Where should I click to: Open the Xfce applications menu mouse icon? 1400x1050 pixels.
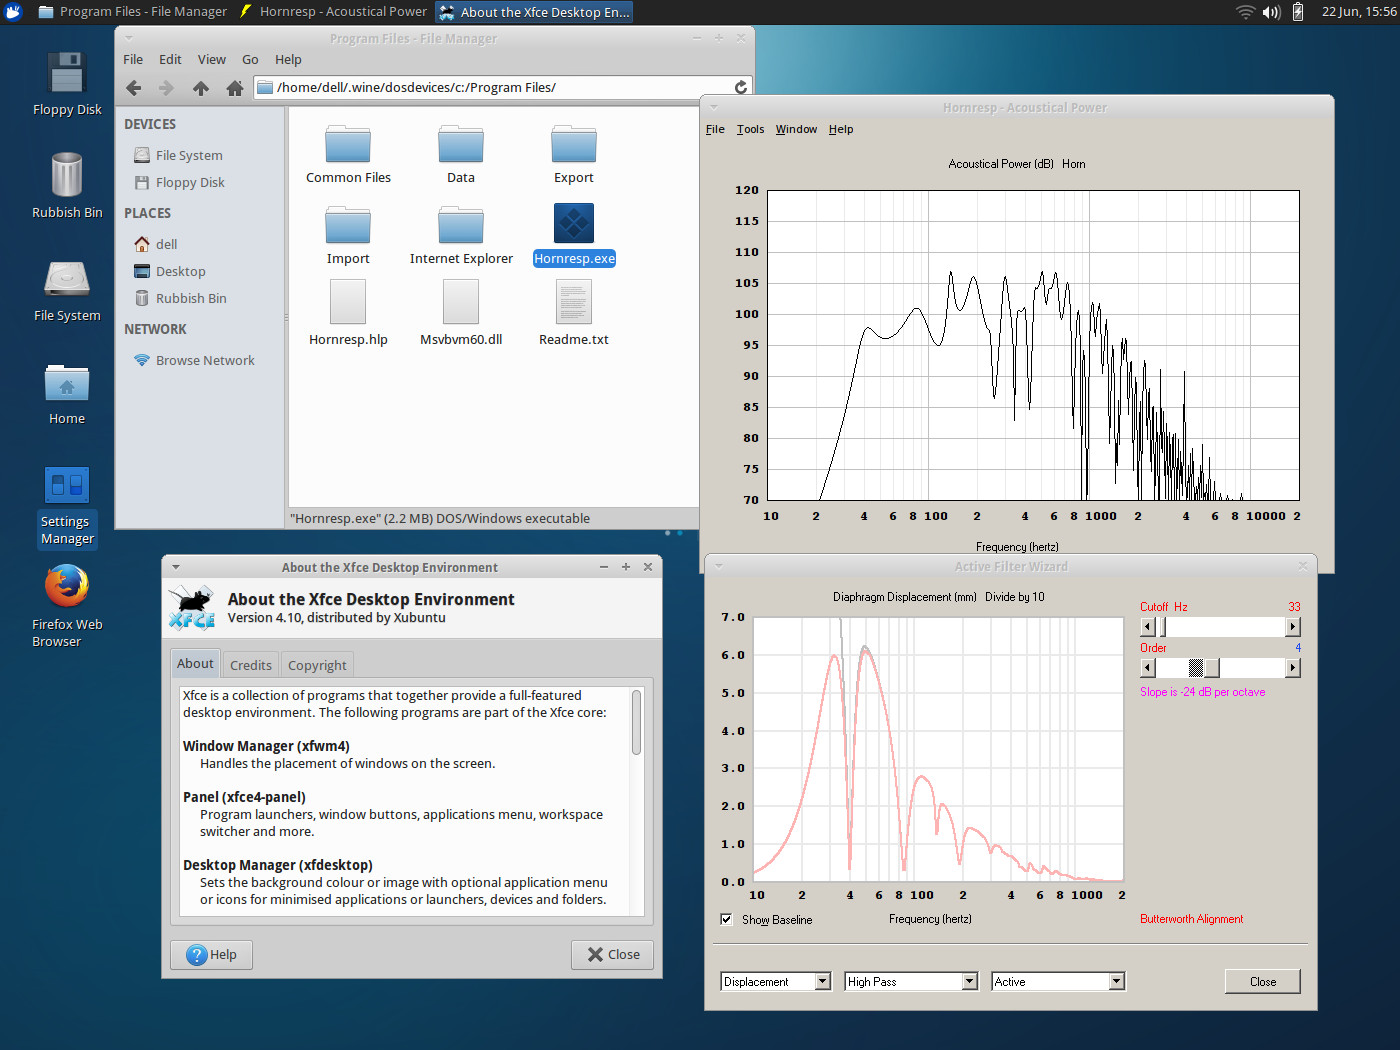(x=13, y=12)
